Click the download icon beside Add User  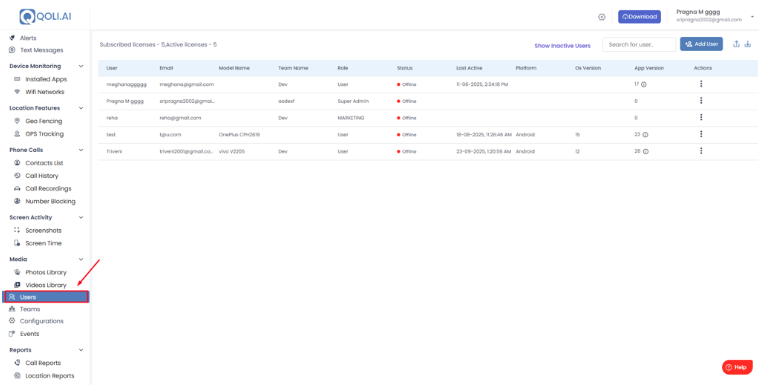point(748,44)
